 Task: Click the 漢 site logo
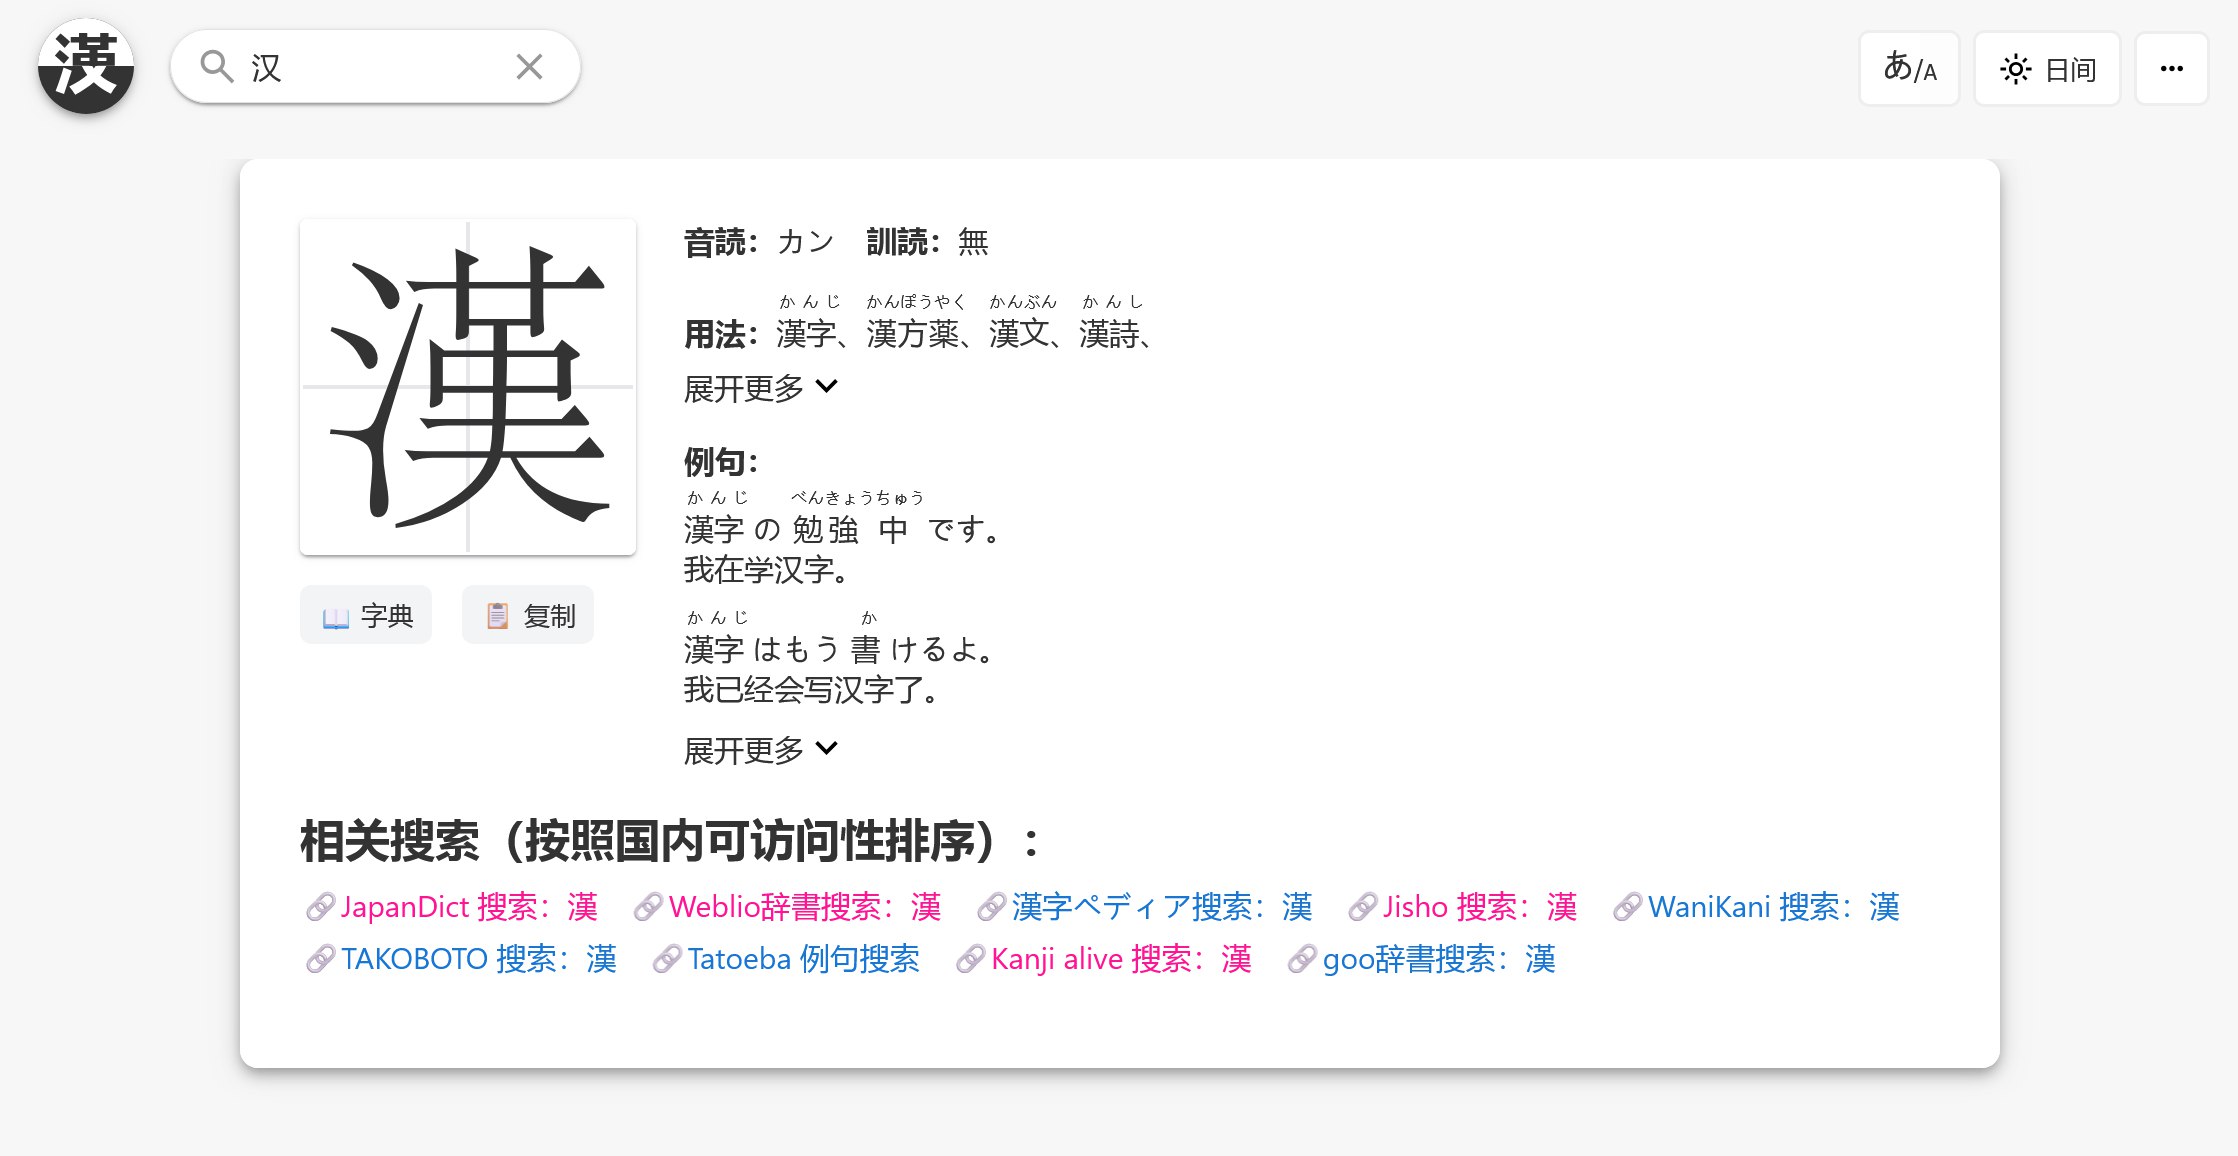[x=86, y=66]
